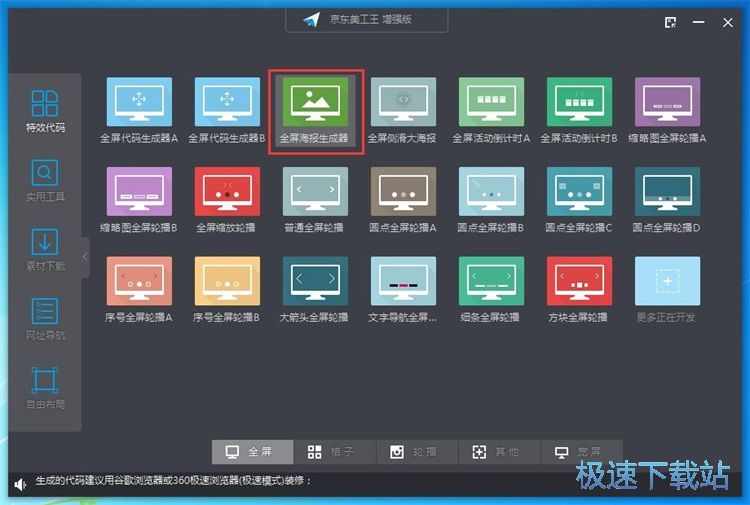Select 全屏侧滑大海报 icon

click(x=403, y=102)
